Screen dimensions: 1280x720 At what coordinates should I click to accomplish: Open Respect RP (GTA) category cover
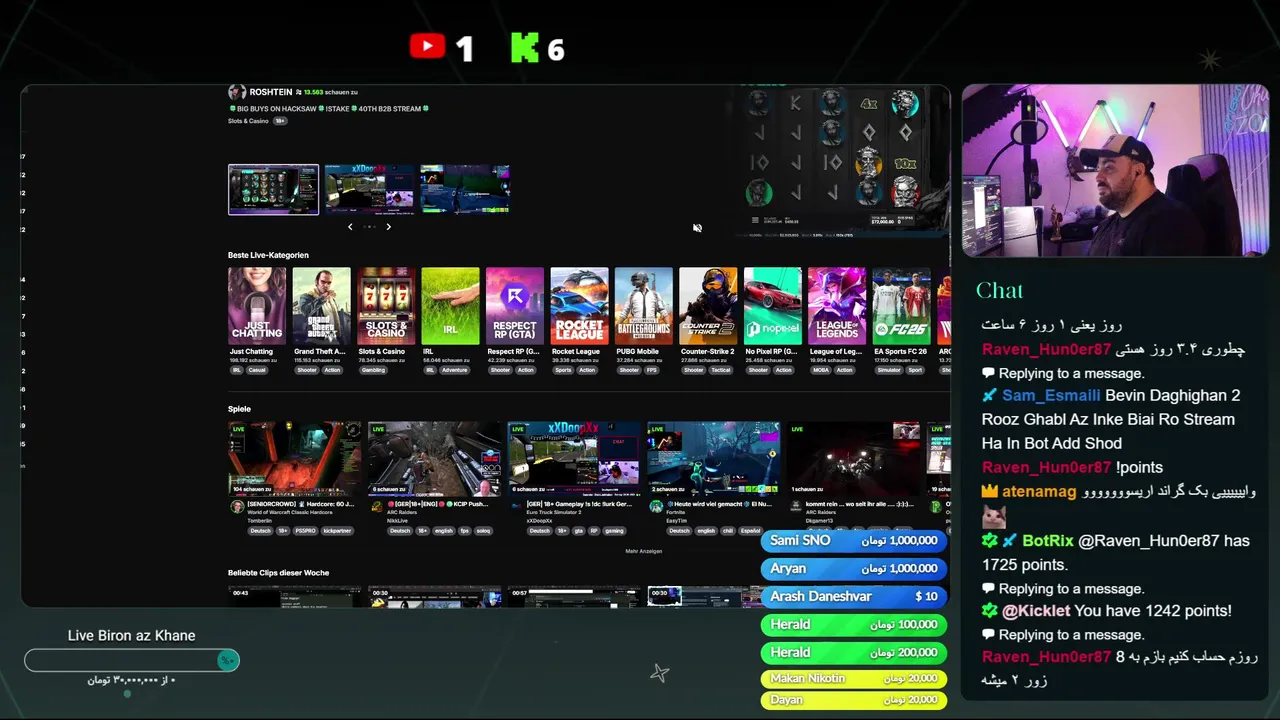[x=515, y=306]
